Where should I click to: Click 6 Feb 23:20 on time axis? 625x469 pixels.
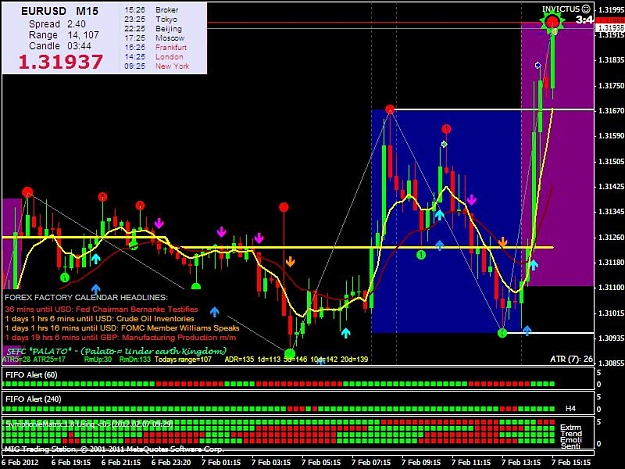(171, 462)
